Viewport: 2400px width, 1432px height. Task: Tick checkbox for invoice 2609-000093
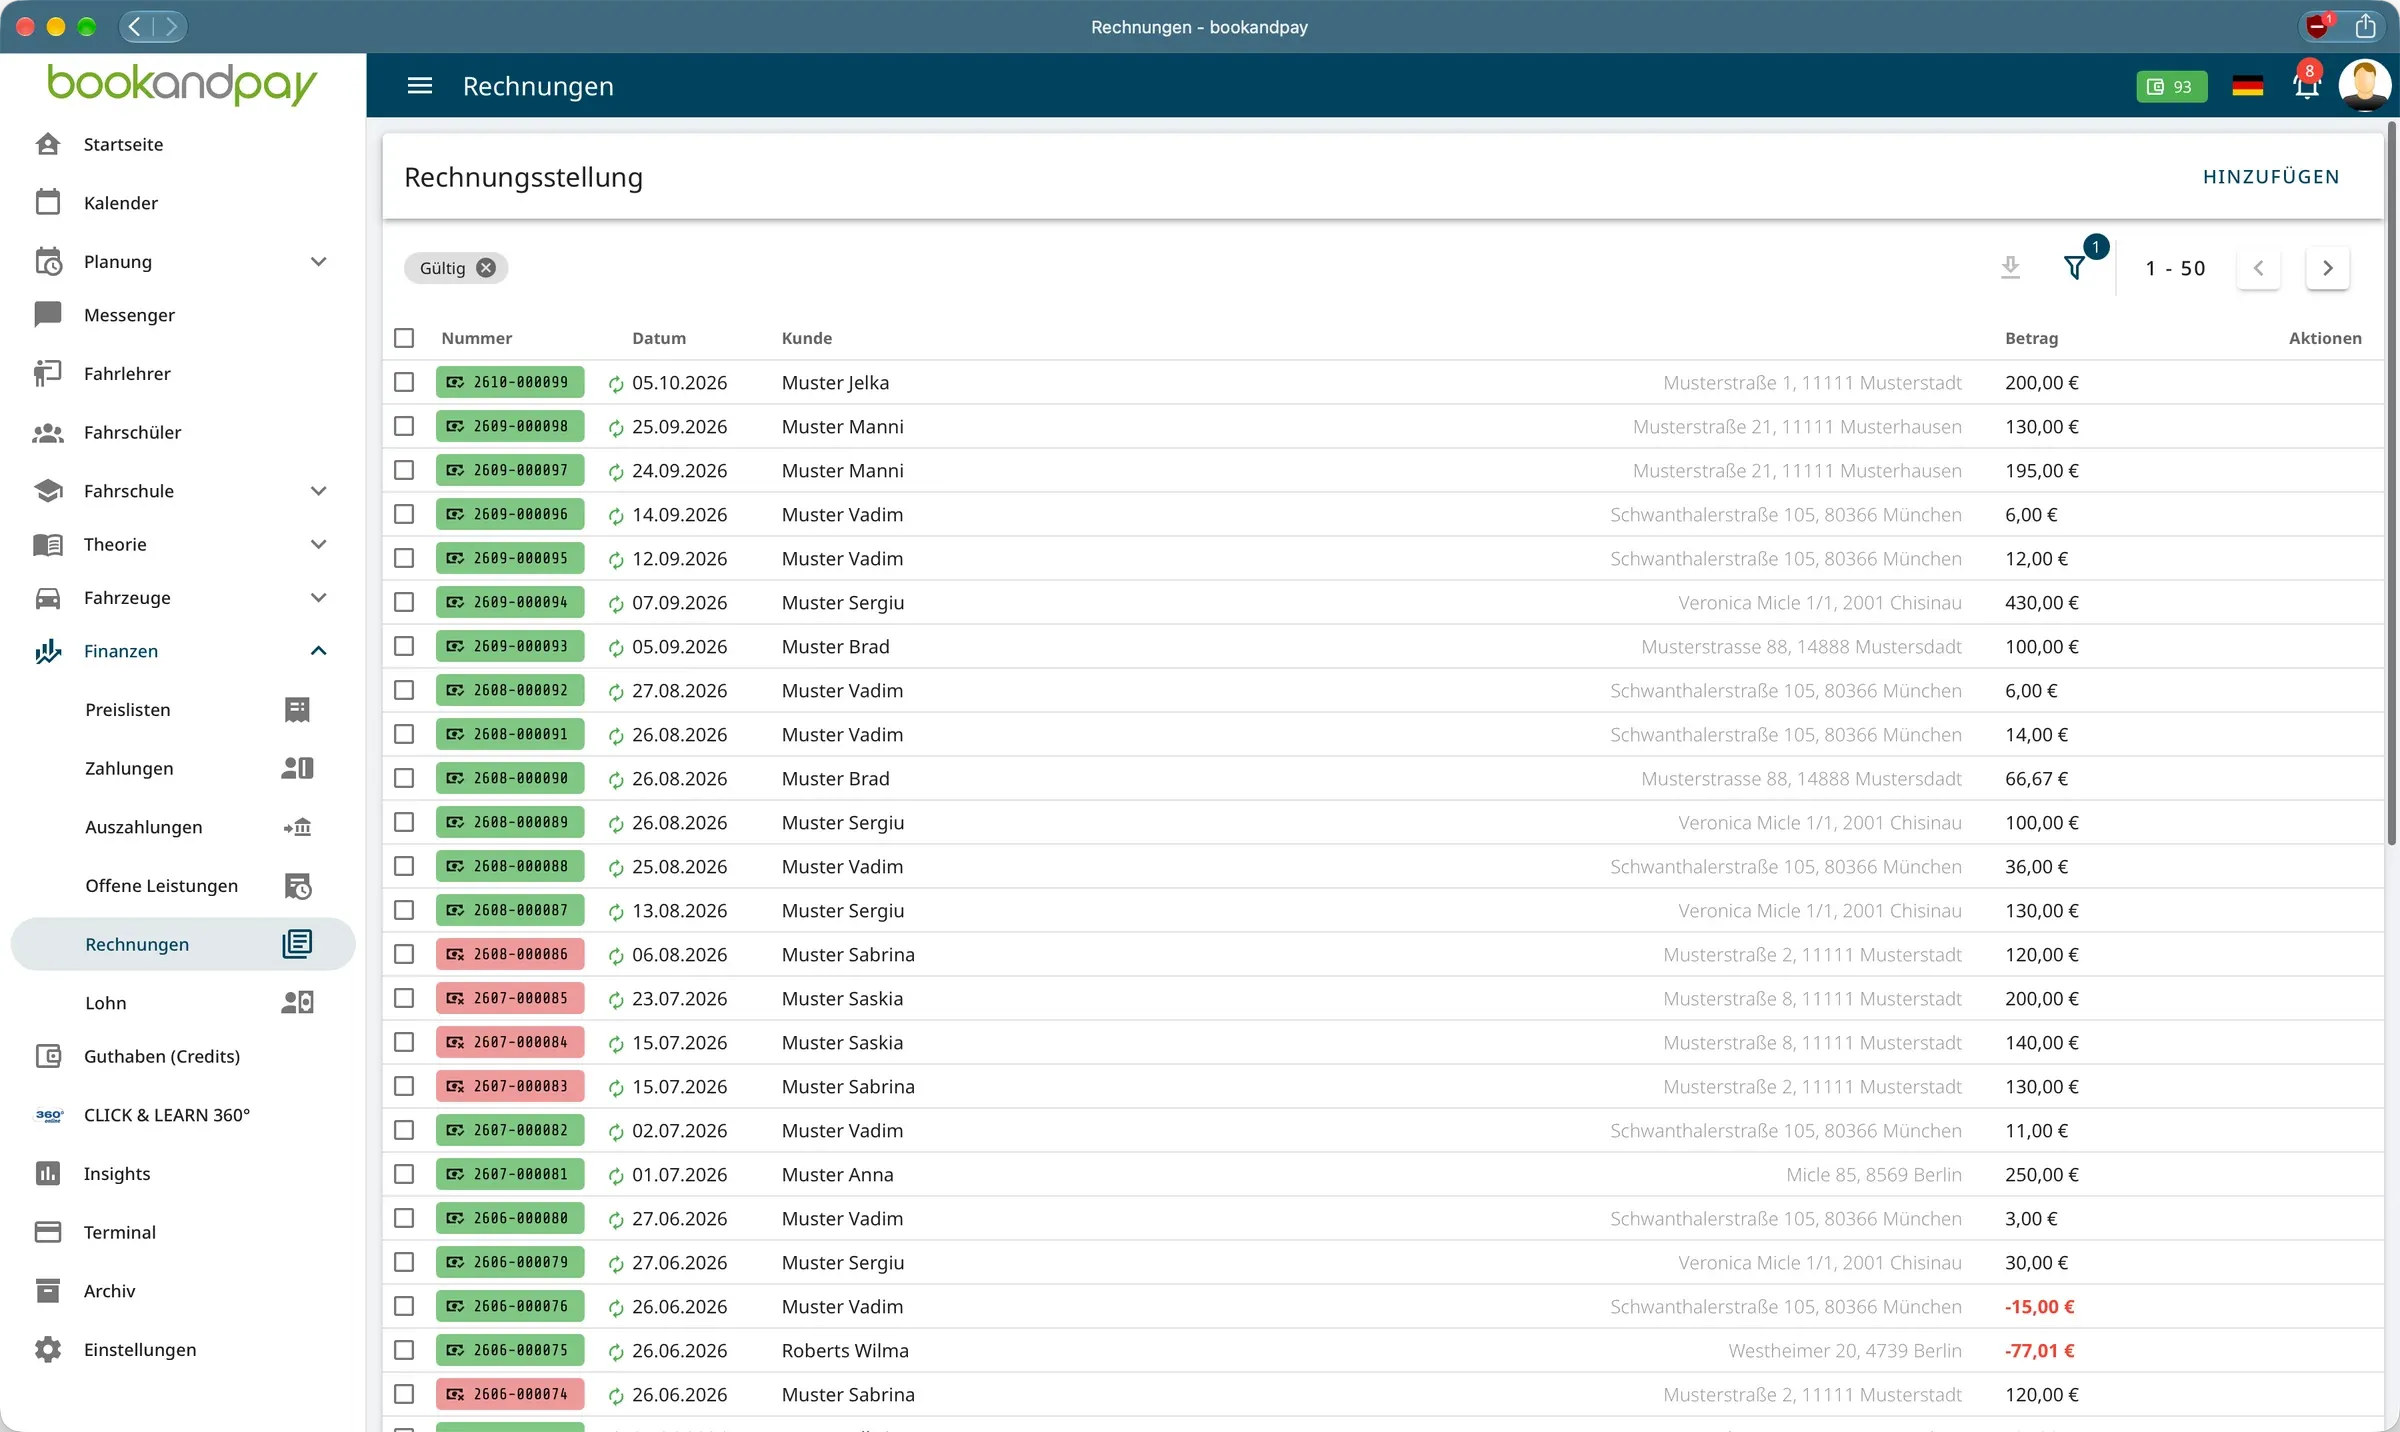point(404,646)
